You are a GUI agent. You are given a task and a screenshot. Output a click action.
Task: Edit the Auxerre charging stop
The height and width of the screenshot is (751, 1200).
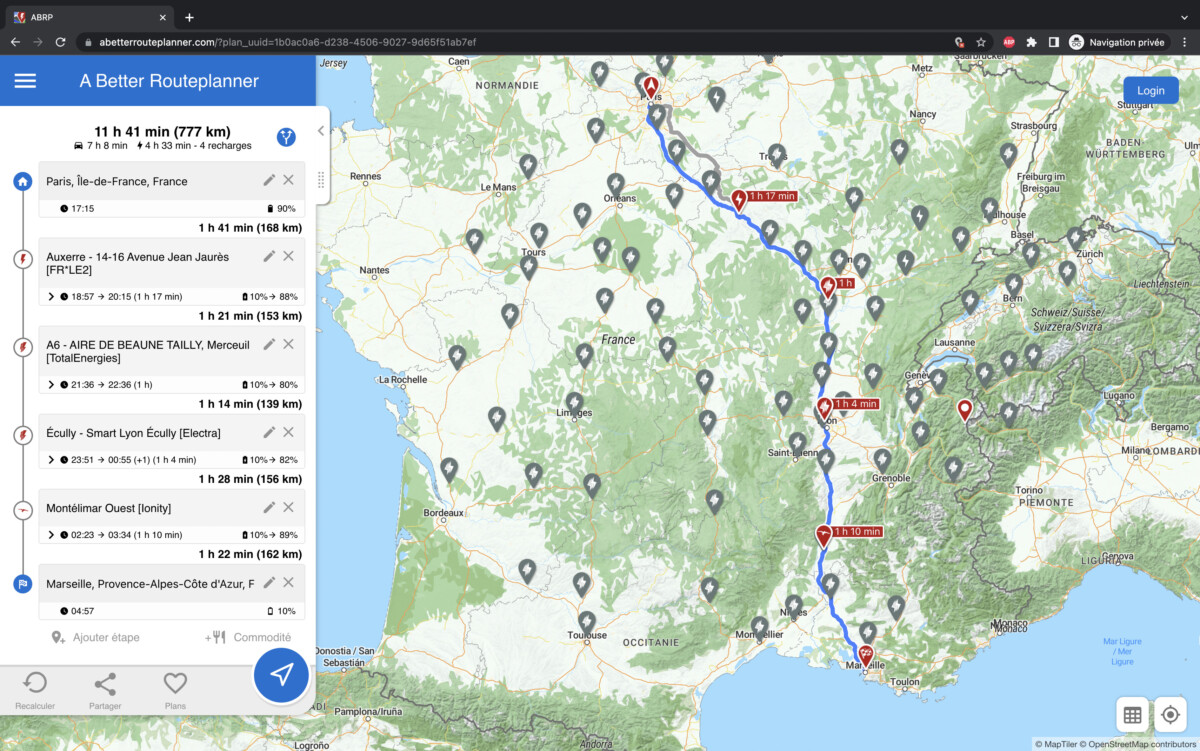tap(269, 256)
